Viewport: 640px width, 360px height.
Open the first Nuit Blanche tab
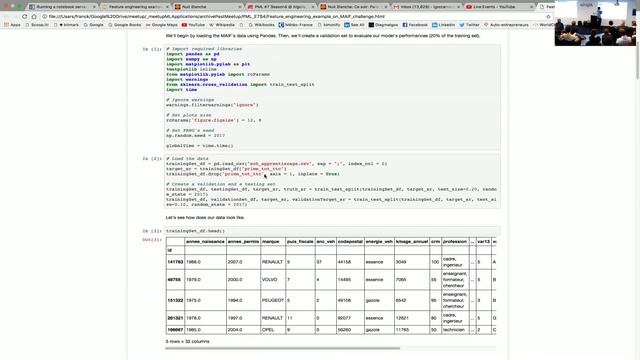coord(207,7)
